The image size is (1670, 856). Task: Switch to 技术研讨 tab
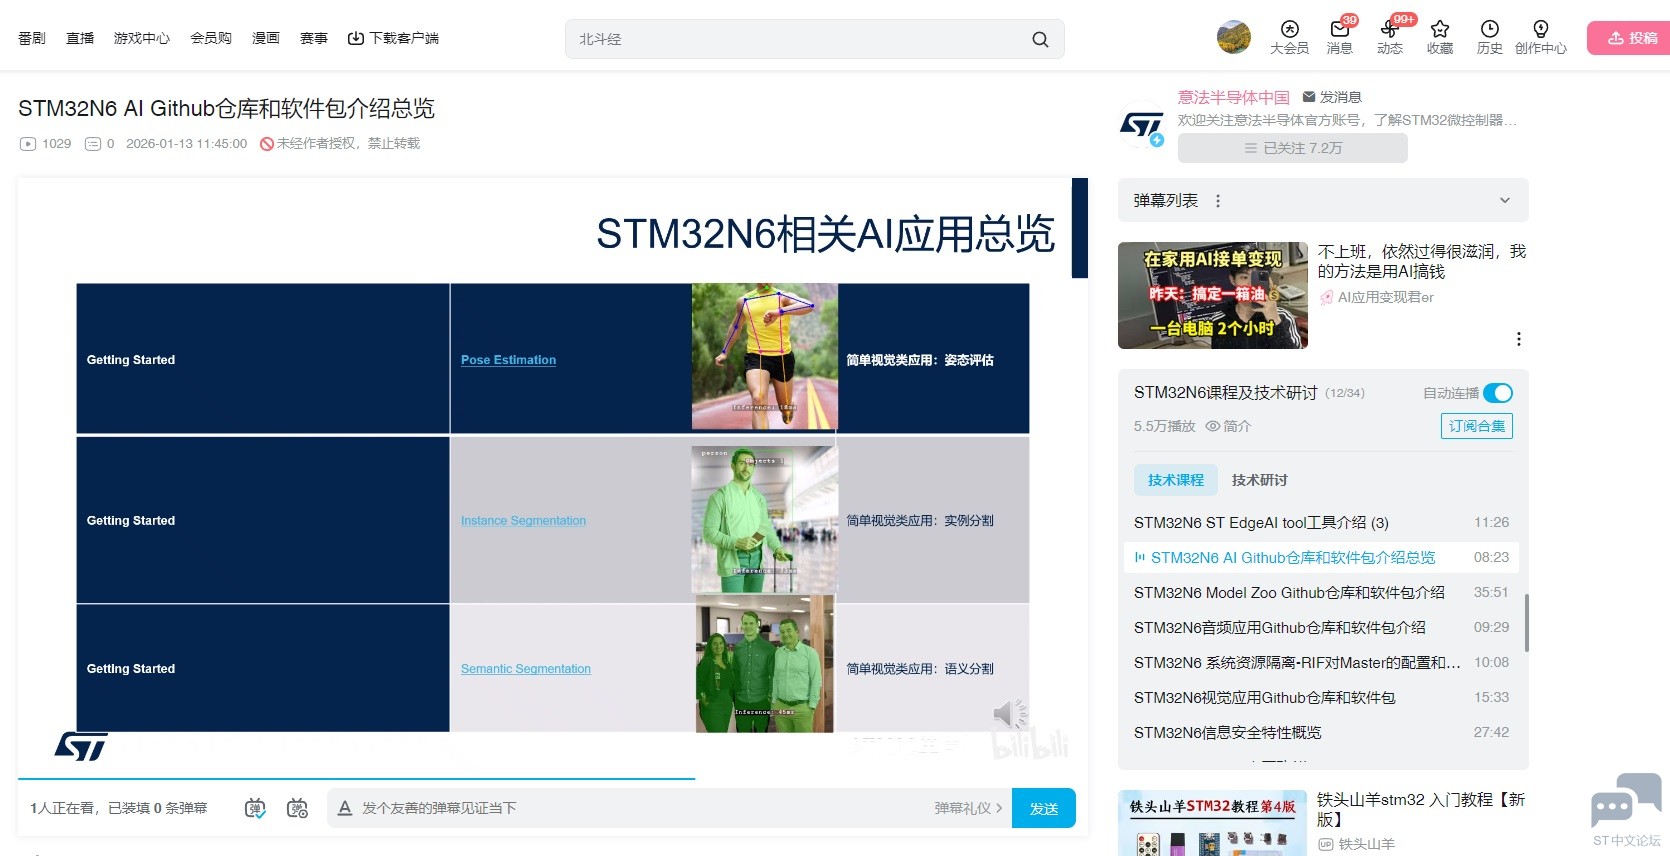(x=1260, y=480)
